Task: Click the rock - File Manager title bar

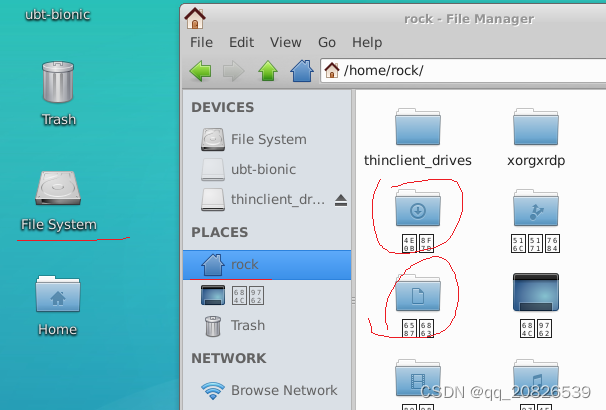Action: (x=468, y=19)
